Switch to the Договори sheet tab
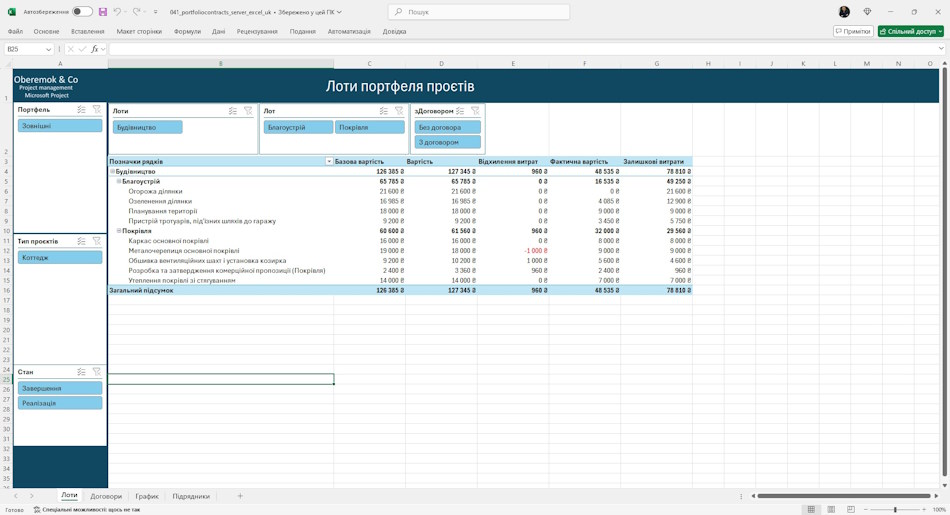Screen dimensions: 950x515 click(106, 496)
